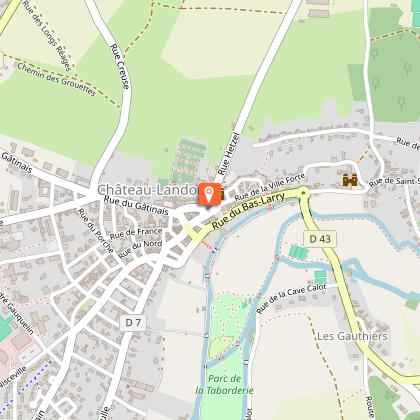Select the Parc de la Tabarderie label
This screenshot has width=420, height=420.
pos(224,385)
